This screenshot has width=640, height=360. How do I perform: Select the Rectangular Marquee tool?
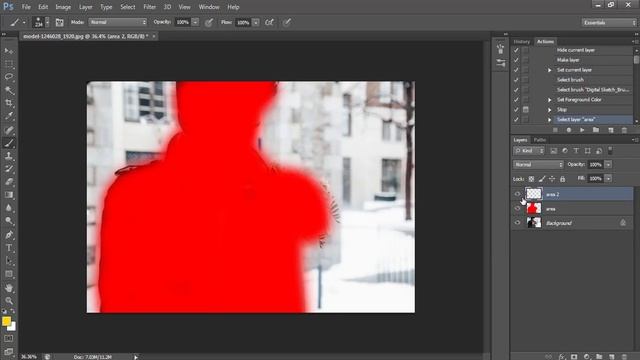(x=9, y=64)
